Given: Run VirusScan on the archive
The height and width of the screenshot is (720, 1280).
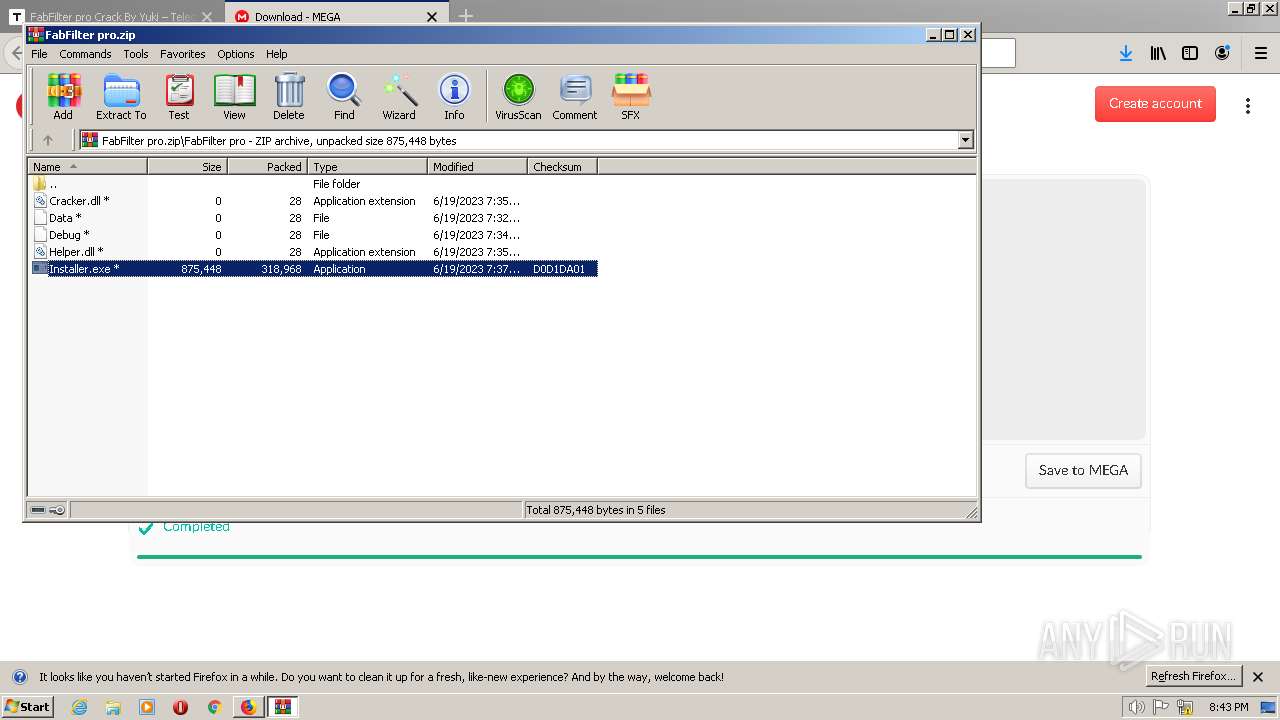Looking at the screenshot, I should (x=518, y=97).
